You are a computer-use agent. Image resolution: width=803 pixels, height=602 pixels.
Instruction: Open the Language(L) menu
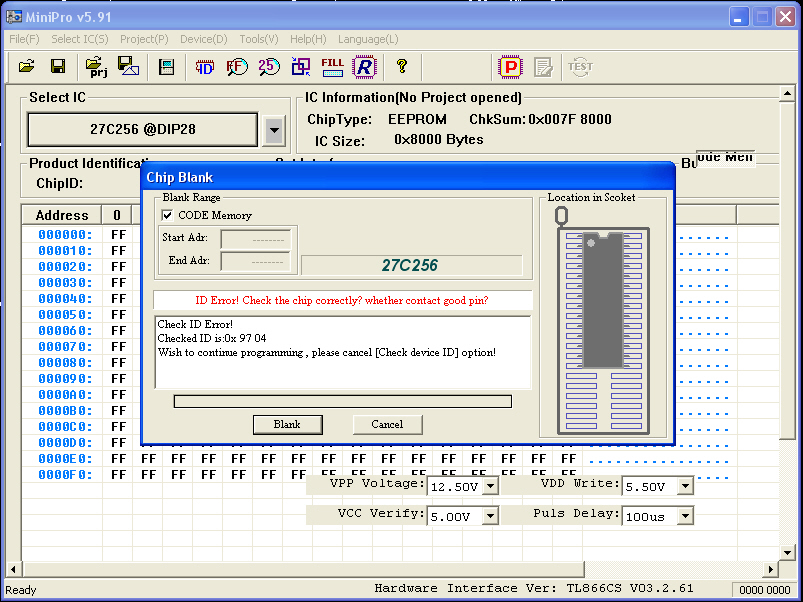pyautogui.click(x=368, y=39)
